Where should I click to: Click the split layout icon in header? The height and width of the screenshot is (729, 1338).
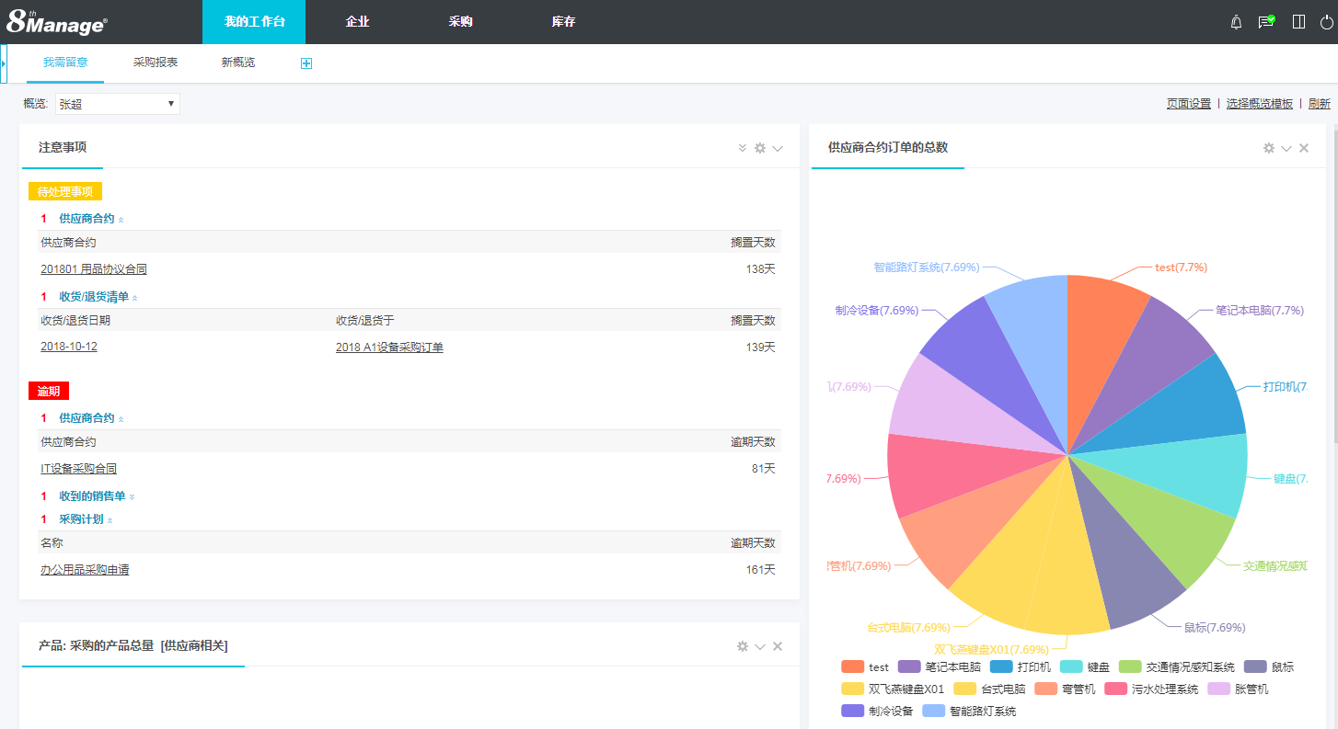(1299, 22)
